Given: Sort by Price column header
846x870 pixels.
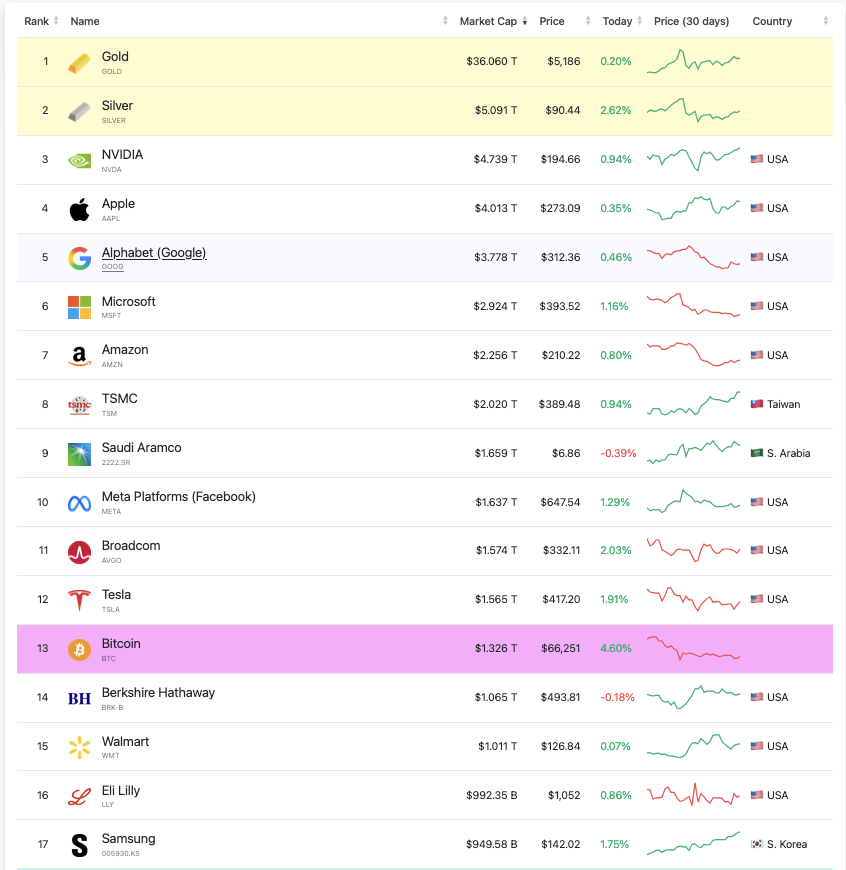Looking at the screenshot, I should (552, 21).
